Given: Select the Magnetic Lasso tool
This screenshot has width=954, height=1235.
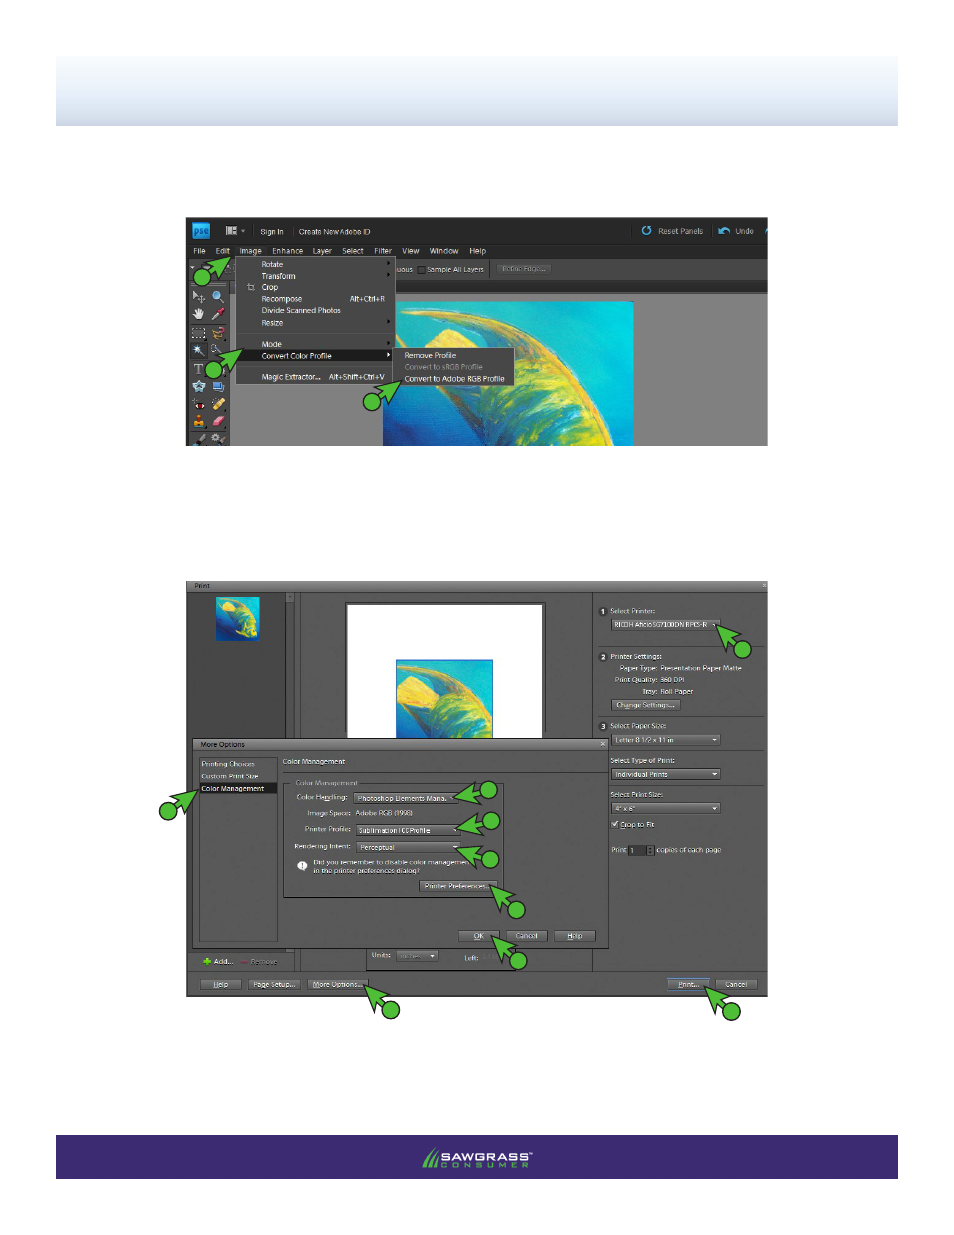Looking at the screenshot, I should [x=217, y=333].
